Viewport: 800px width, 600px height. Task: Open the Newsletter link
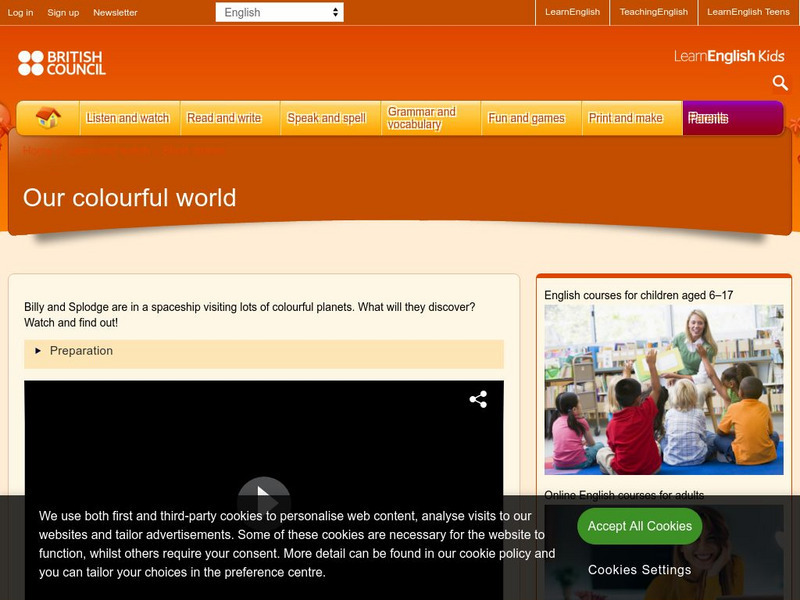pos(115,13)
